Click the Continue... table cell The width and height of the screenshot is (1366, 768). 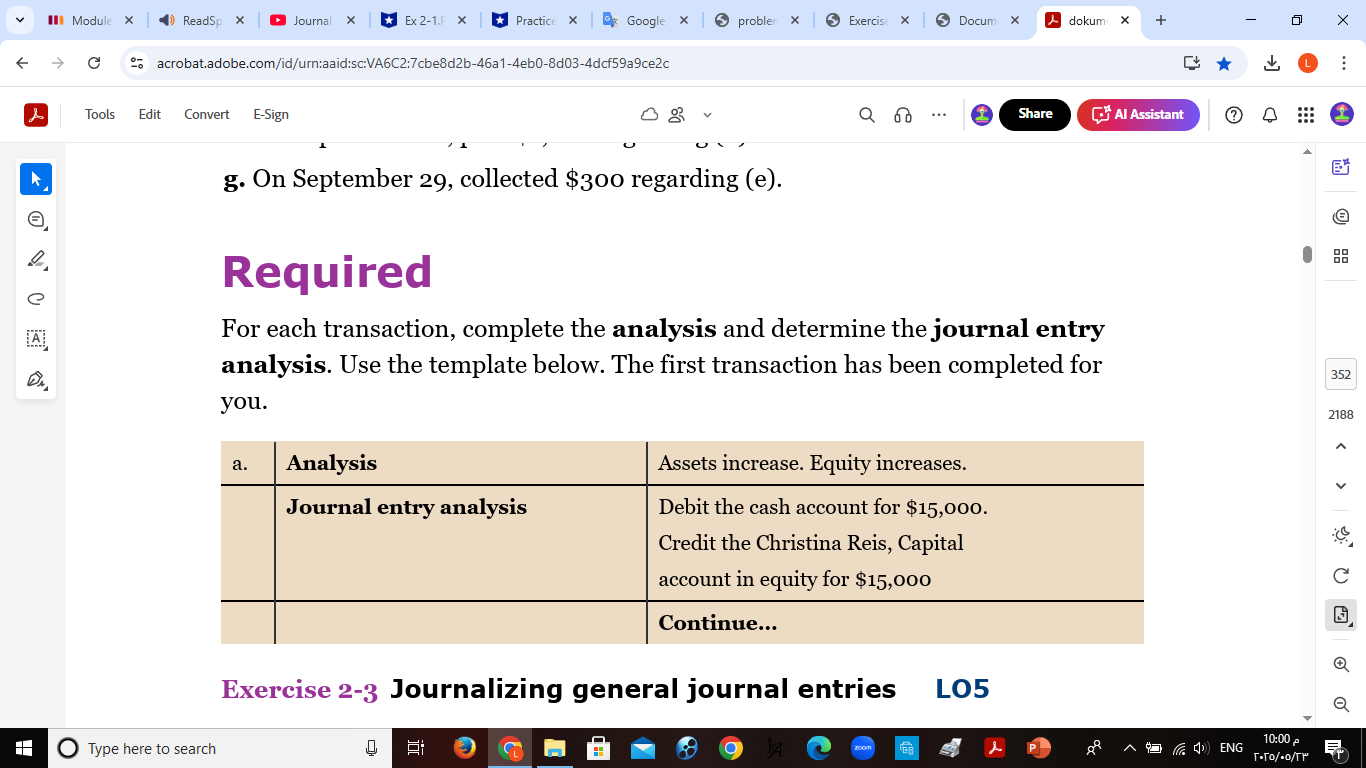point(895,623)
